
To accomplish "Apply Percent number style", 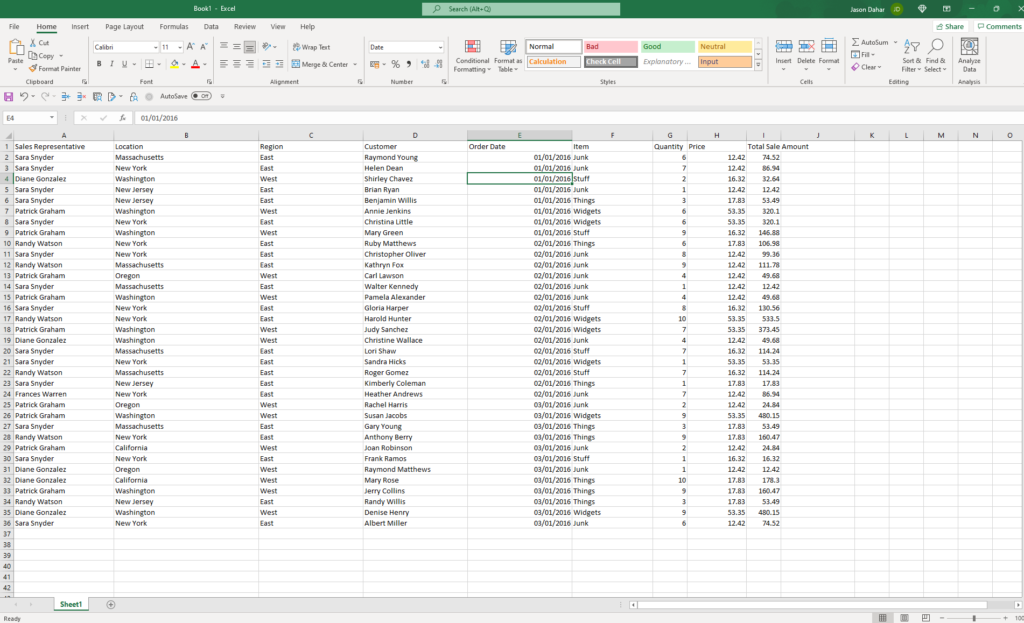I will 397,63.
